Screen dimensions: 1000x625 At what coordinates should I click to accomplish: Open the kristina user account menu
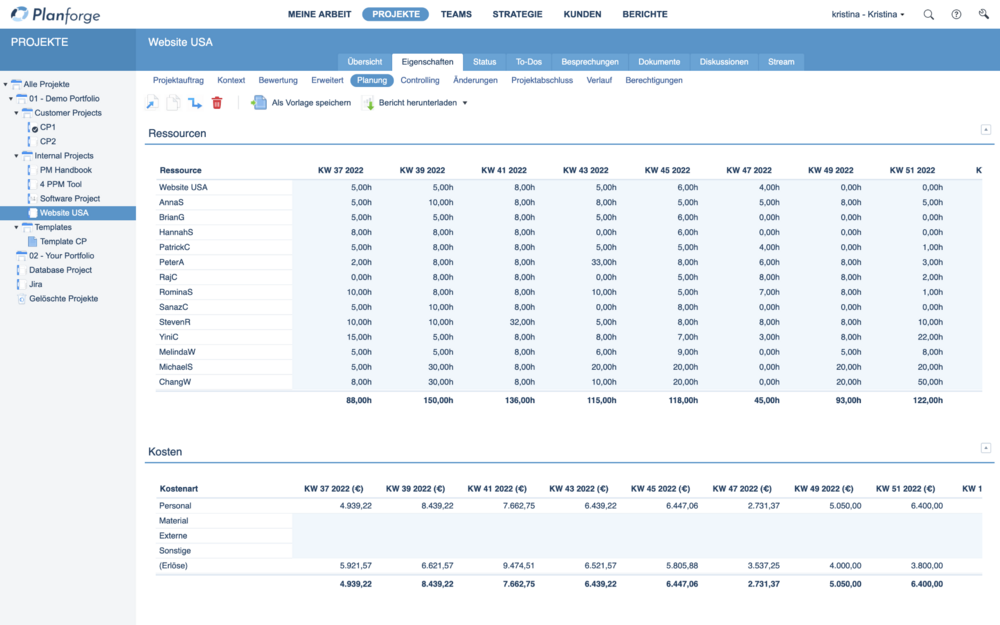(867, 15)
